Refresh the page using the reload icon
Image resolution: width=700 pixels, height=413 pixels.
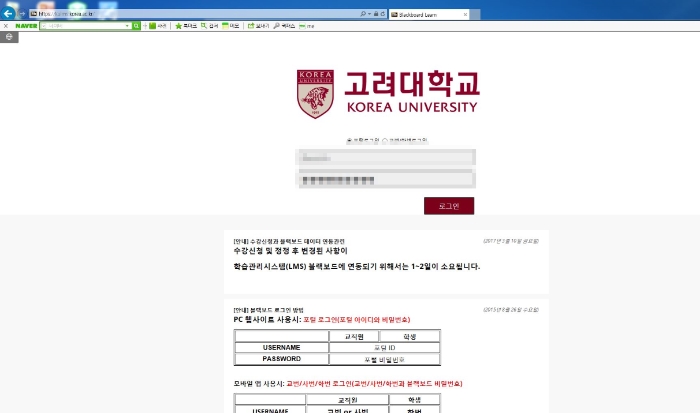point(383,14)
